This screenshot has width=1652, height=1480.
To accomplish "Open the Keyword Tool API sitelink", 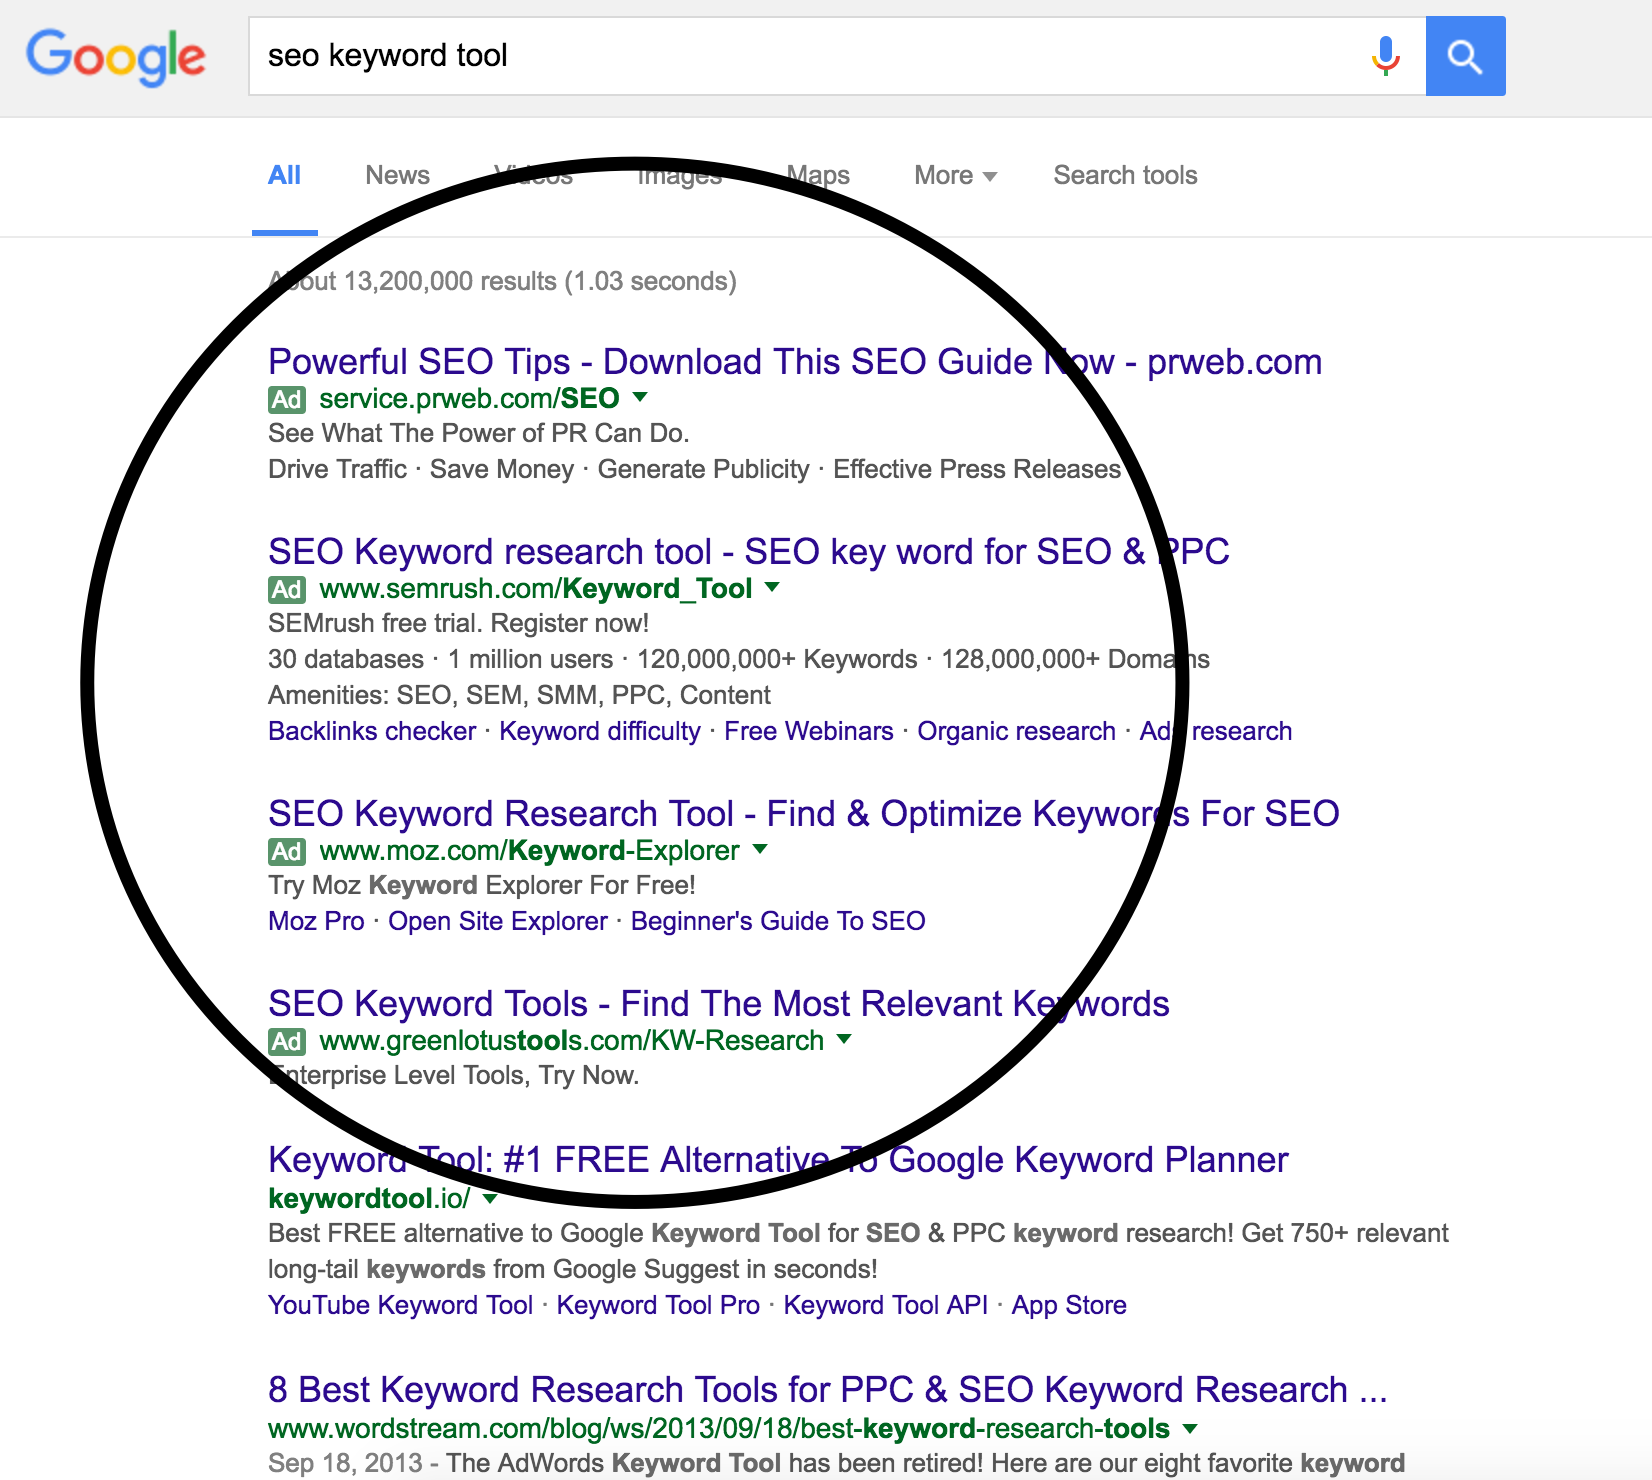I will point(885,1305).
